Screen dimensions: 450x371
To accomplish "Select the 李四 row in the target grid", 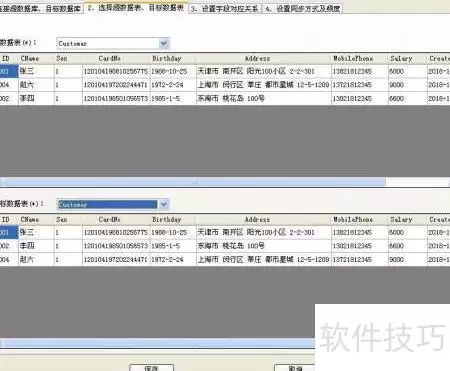I will (225, 246).
